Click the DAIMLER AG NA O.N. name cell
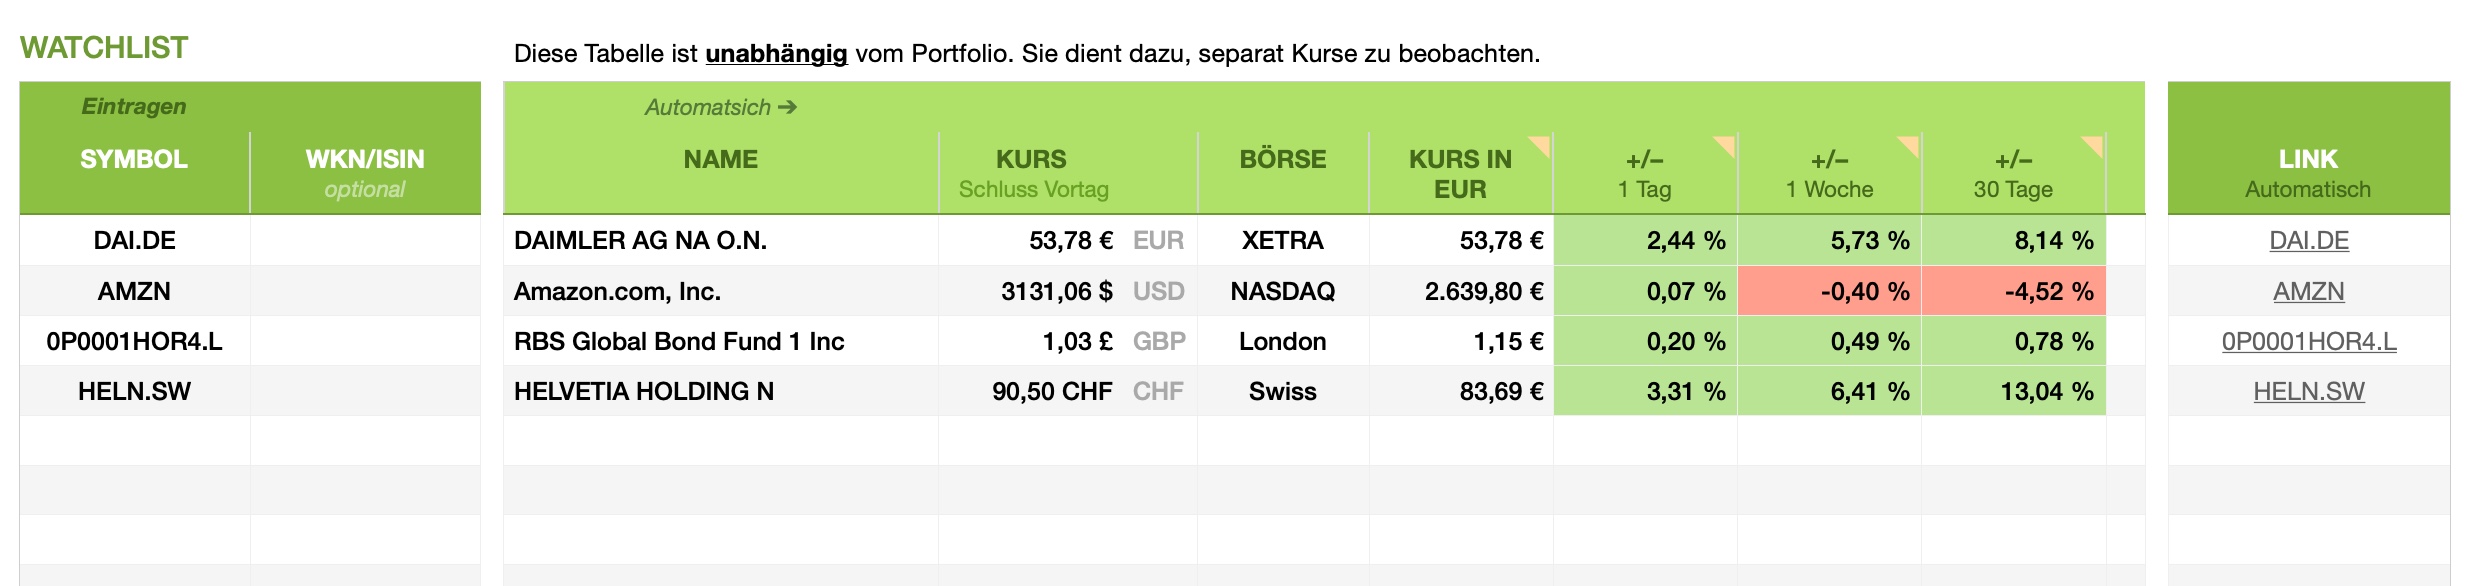Image resolution: width=2474 pixels, height=586 pixels. click(640, 241)
